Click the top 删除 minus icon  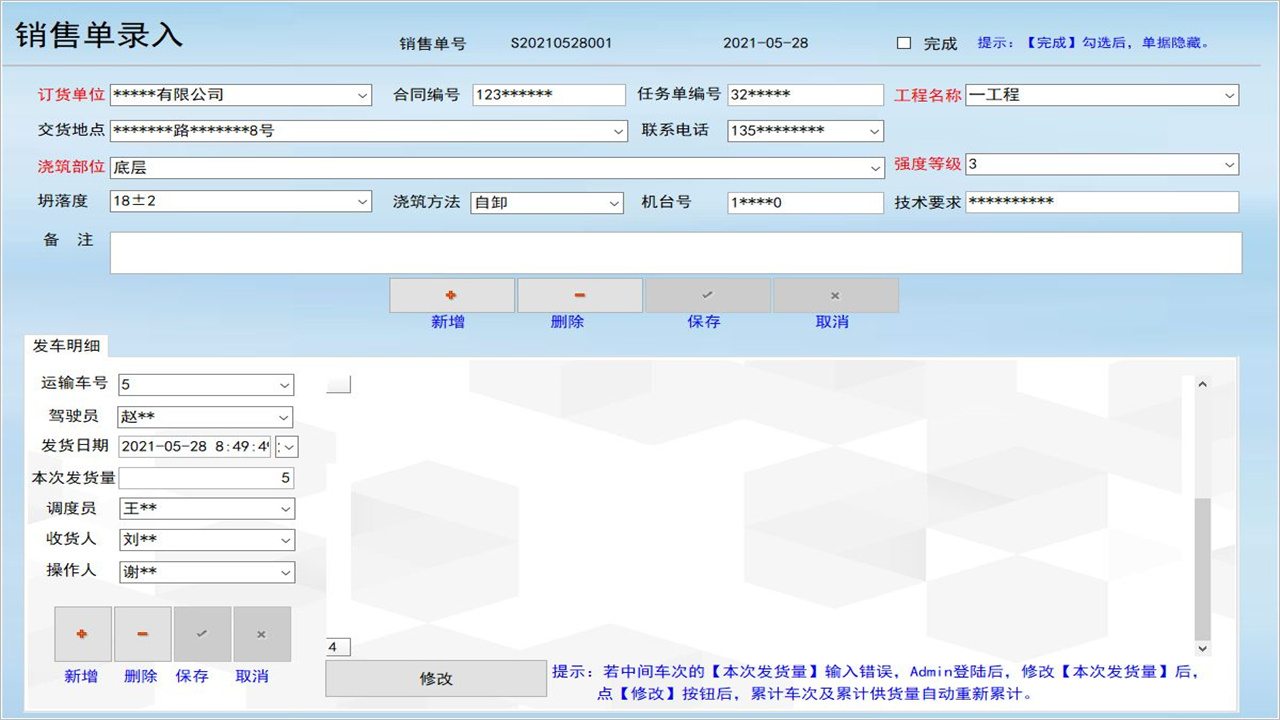pos(579,294)
